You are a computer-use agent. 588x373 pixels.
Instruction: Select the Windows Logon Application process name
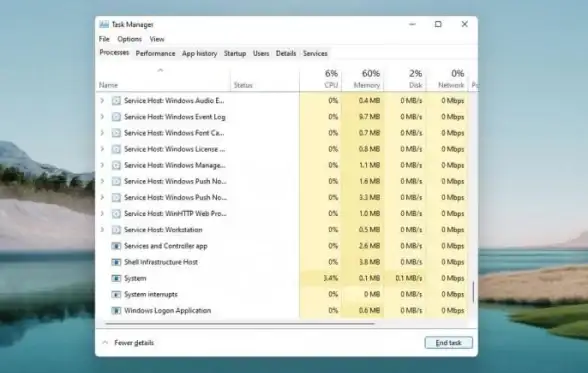(x=168, y=310)
